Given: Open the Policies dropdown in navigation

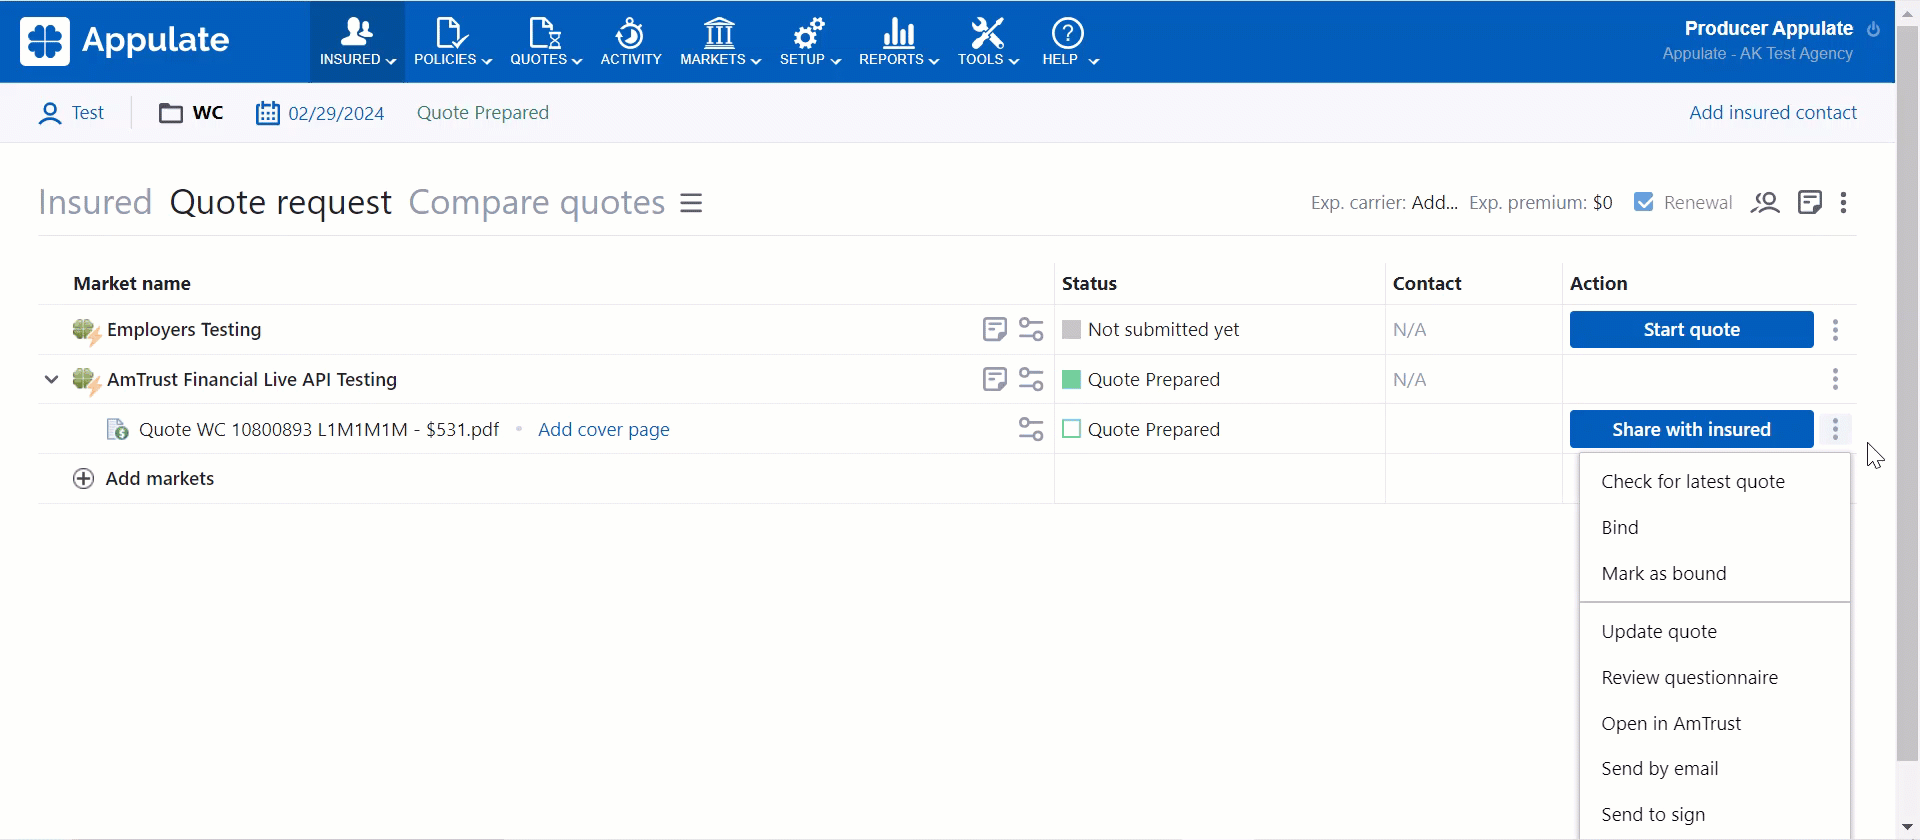Looking at the screenshot, I should coord(452,42).
